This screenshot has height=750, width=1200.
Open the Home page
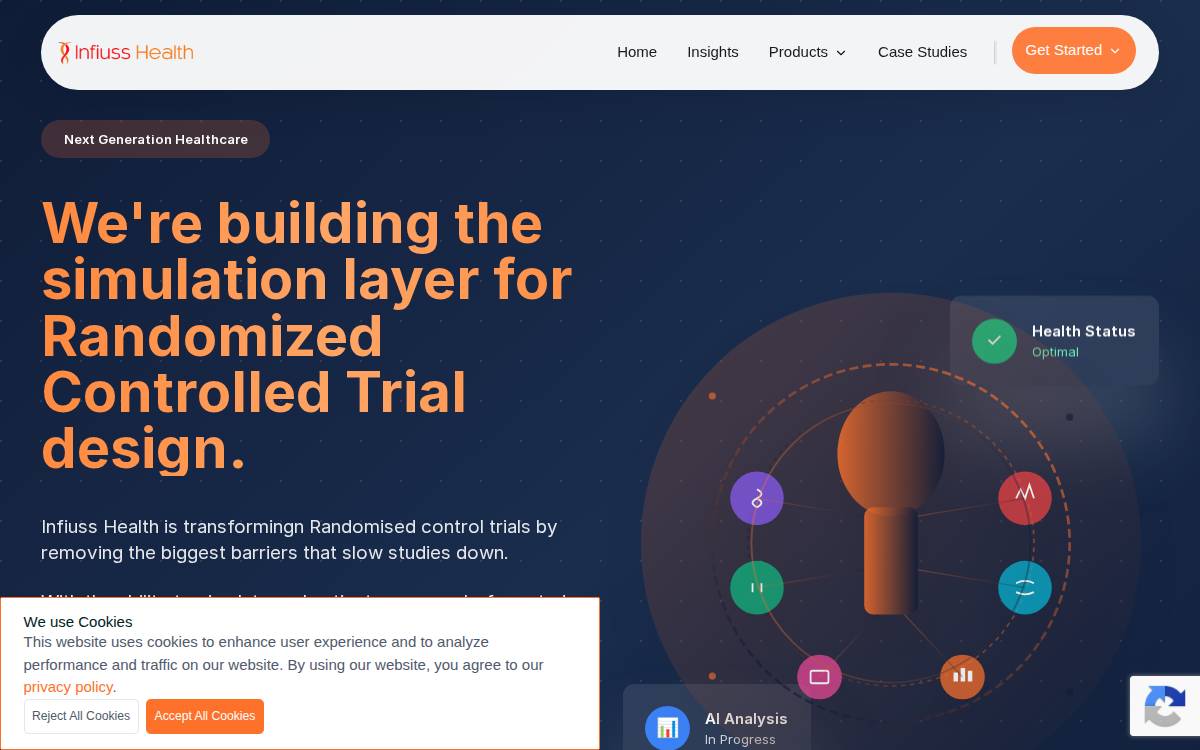tap(637, 52)
